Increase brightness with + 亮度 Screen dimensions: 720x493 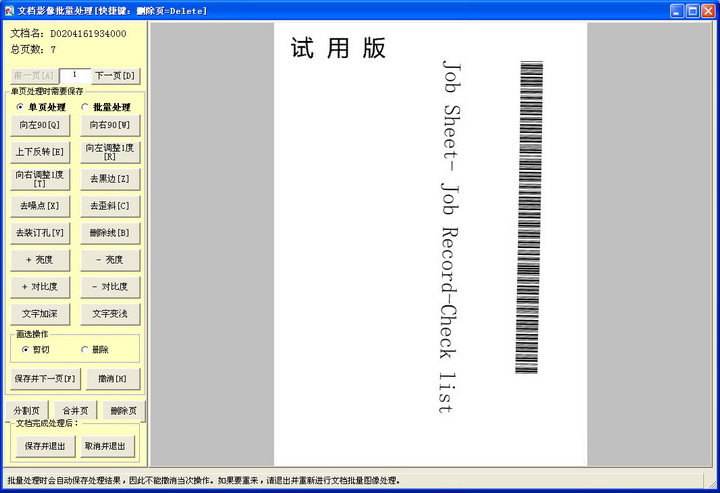(x=40, y=260)
